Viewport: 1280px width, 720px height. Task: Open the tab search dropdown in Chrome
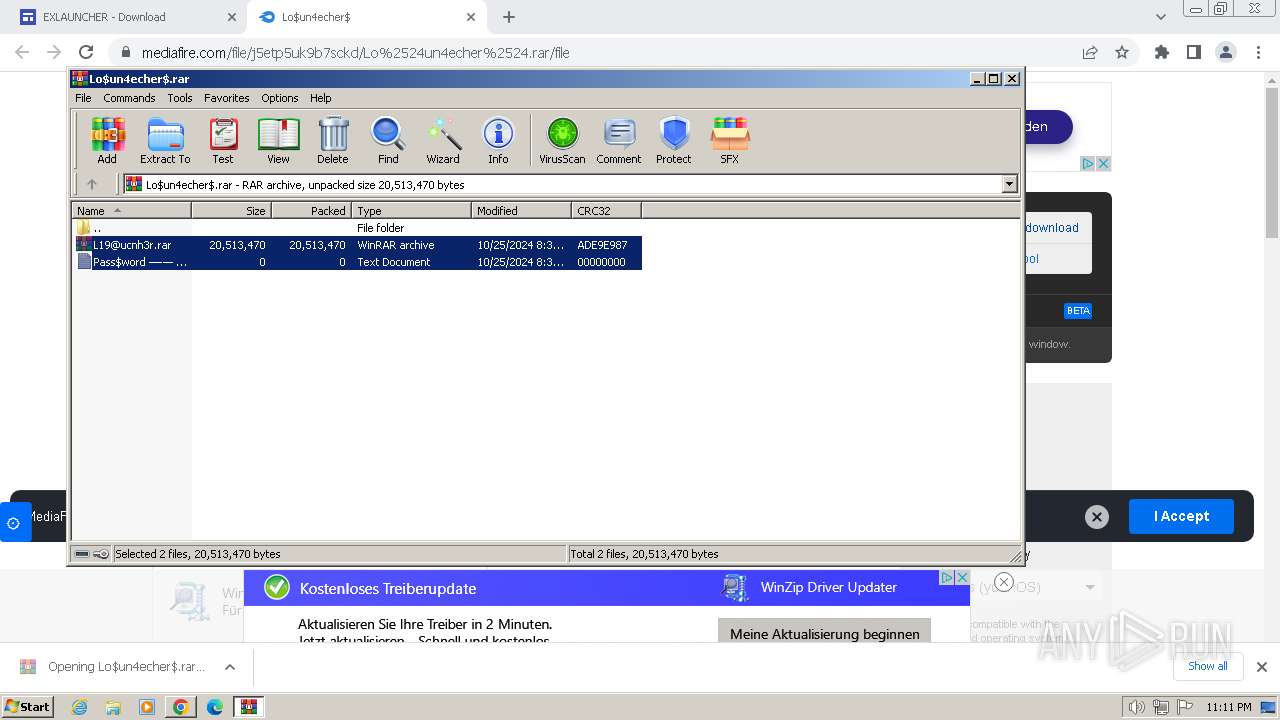(x=1161, y=17)
